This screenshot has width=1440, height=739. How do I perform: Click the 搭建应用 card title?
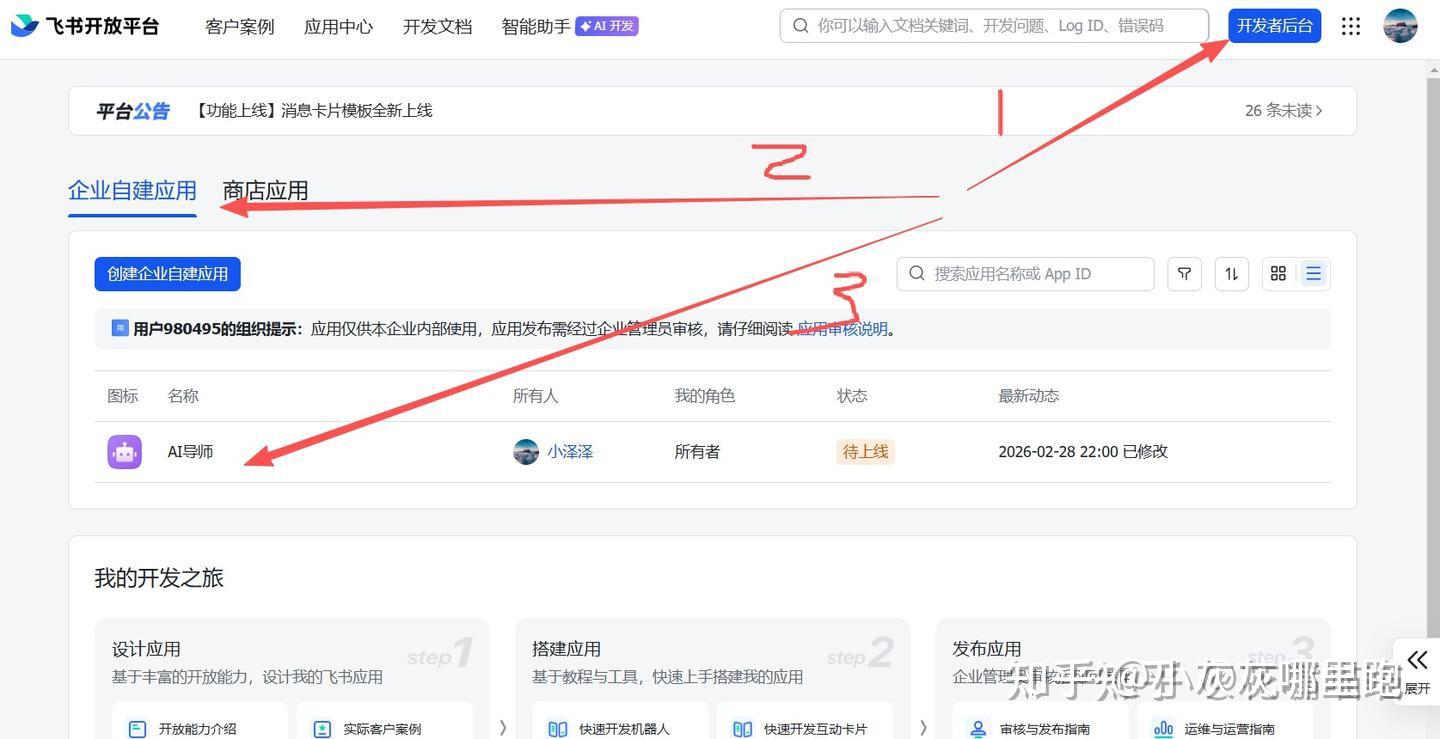point(566,649)
